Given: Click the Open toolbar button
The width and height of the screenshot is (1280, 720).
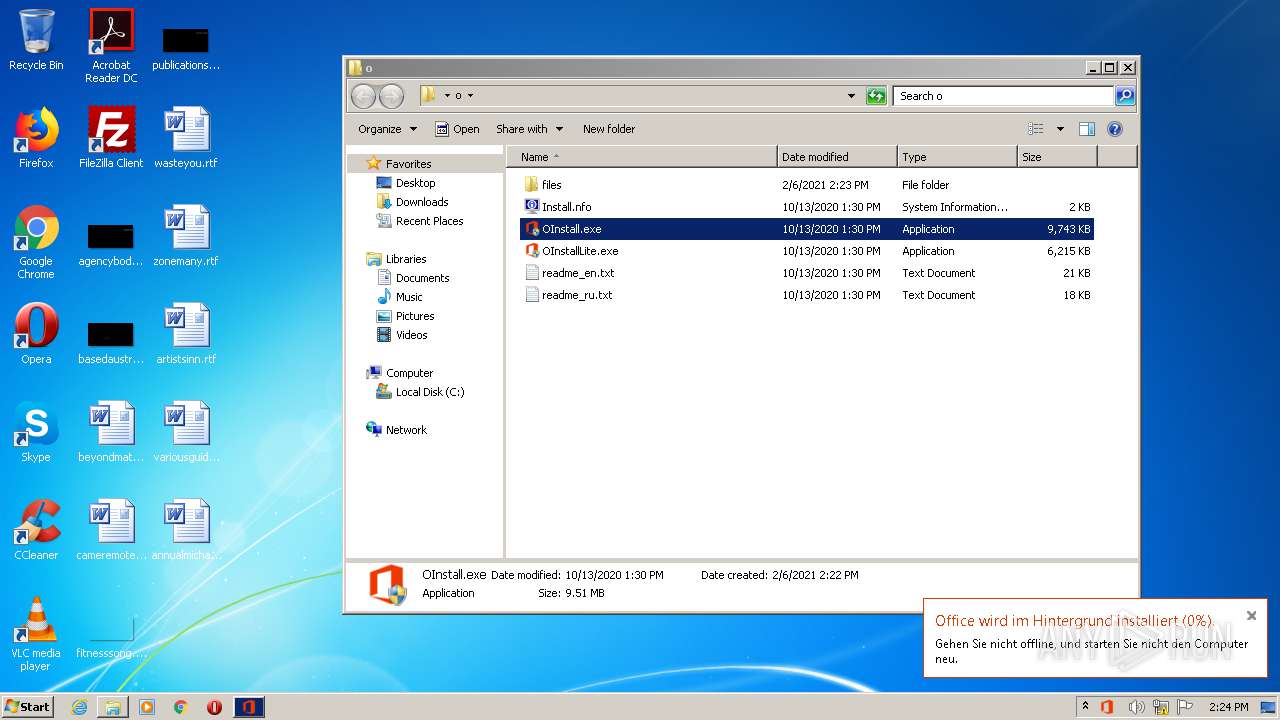Looking at the screenshot, I should coord(457,129).
